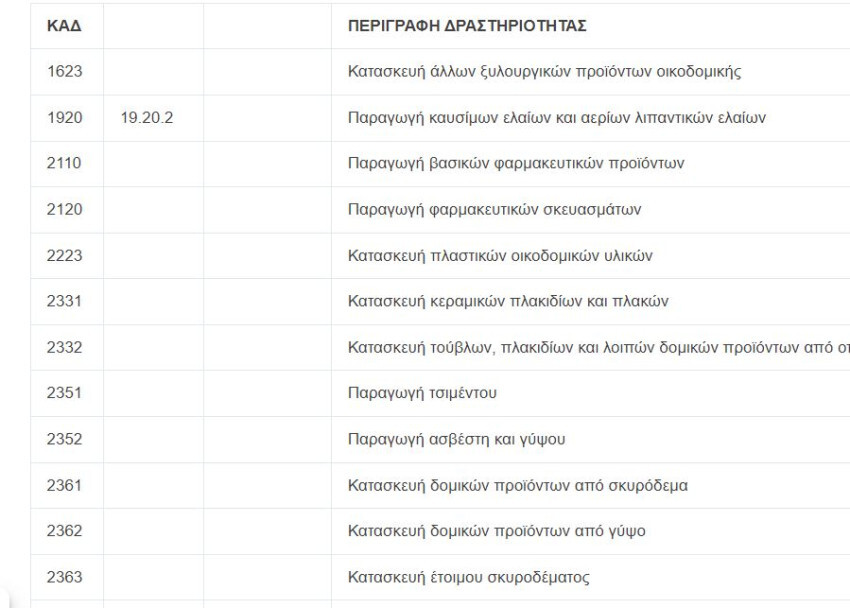This screenshot has height=608, width=850.
Task: Select Παραγωγή φαρμακευτικών σκευασμάτων description
Action: (x=494, y=209)
